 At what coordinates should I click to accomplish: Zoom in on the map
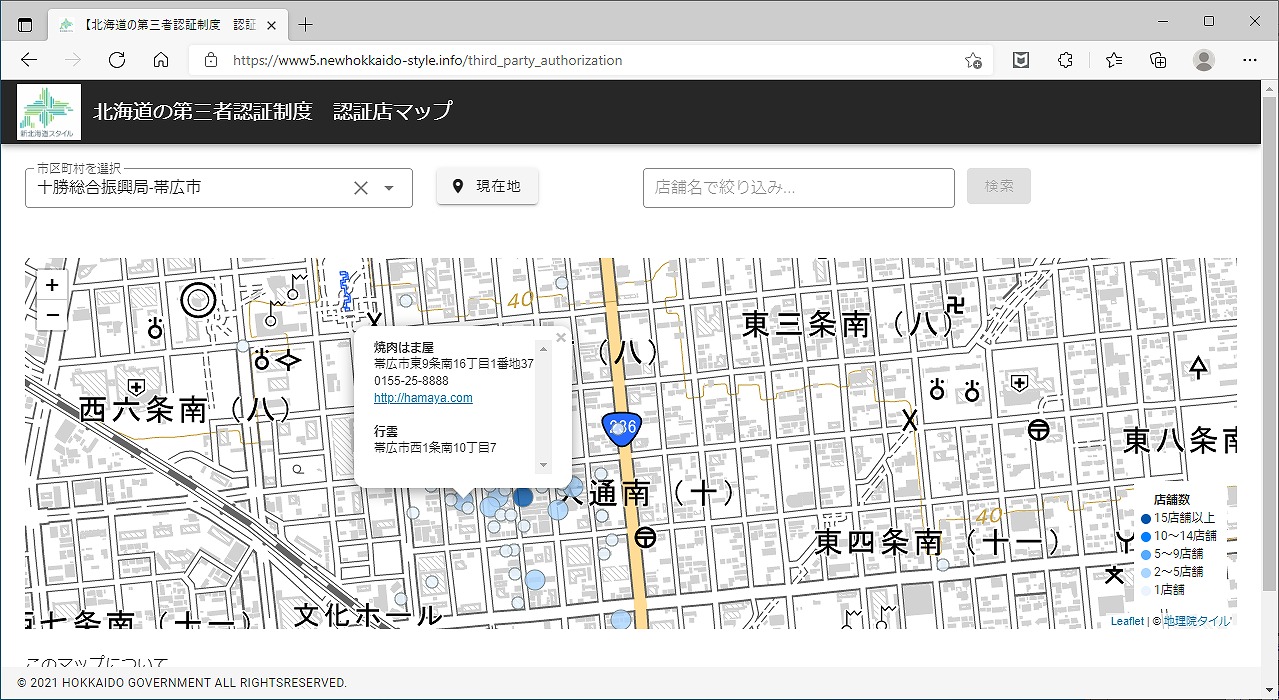pos(52,285)
